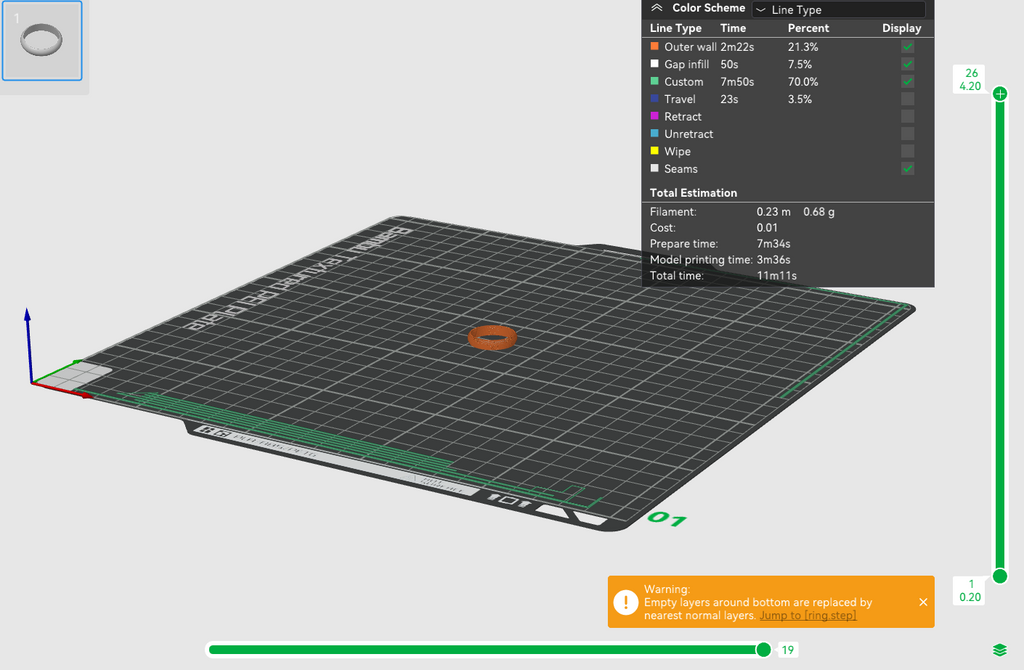This screenshot has height=670, width=1024.
Task: Click the horizontal move slider handle
Action: [763, 650]
